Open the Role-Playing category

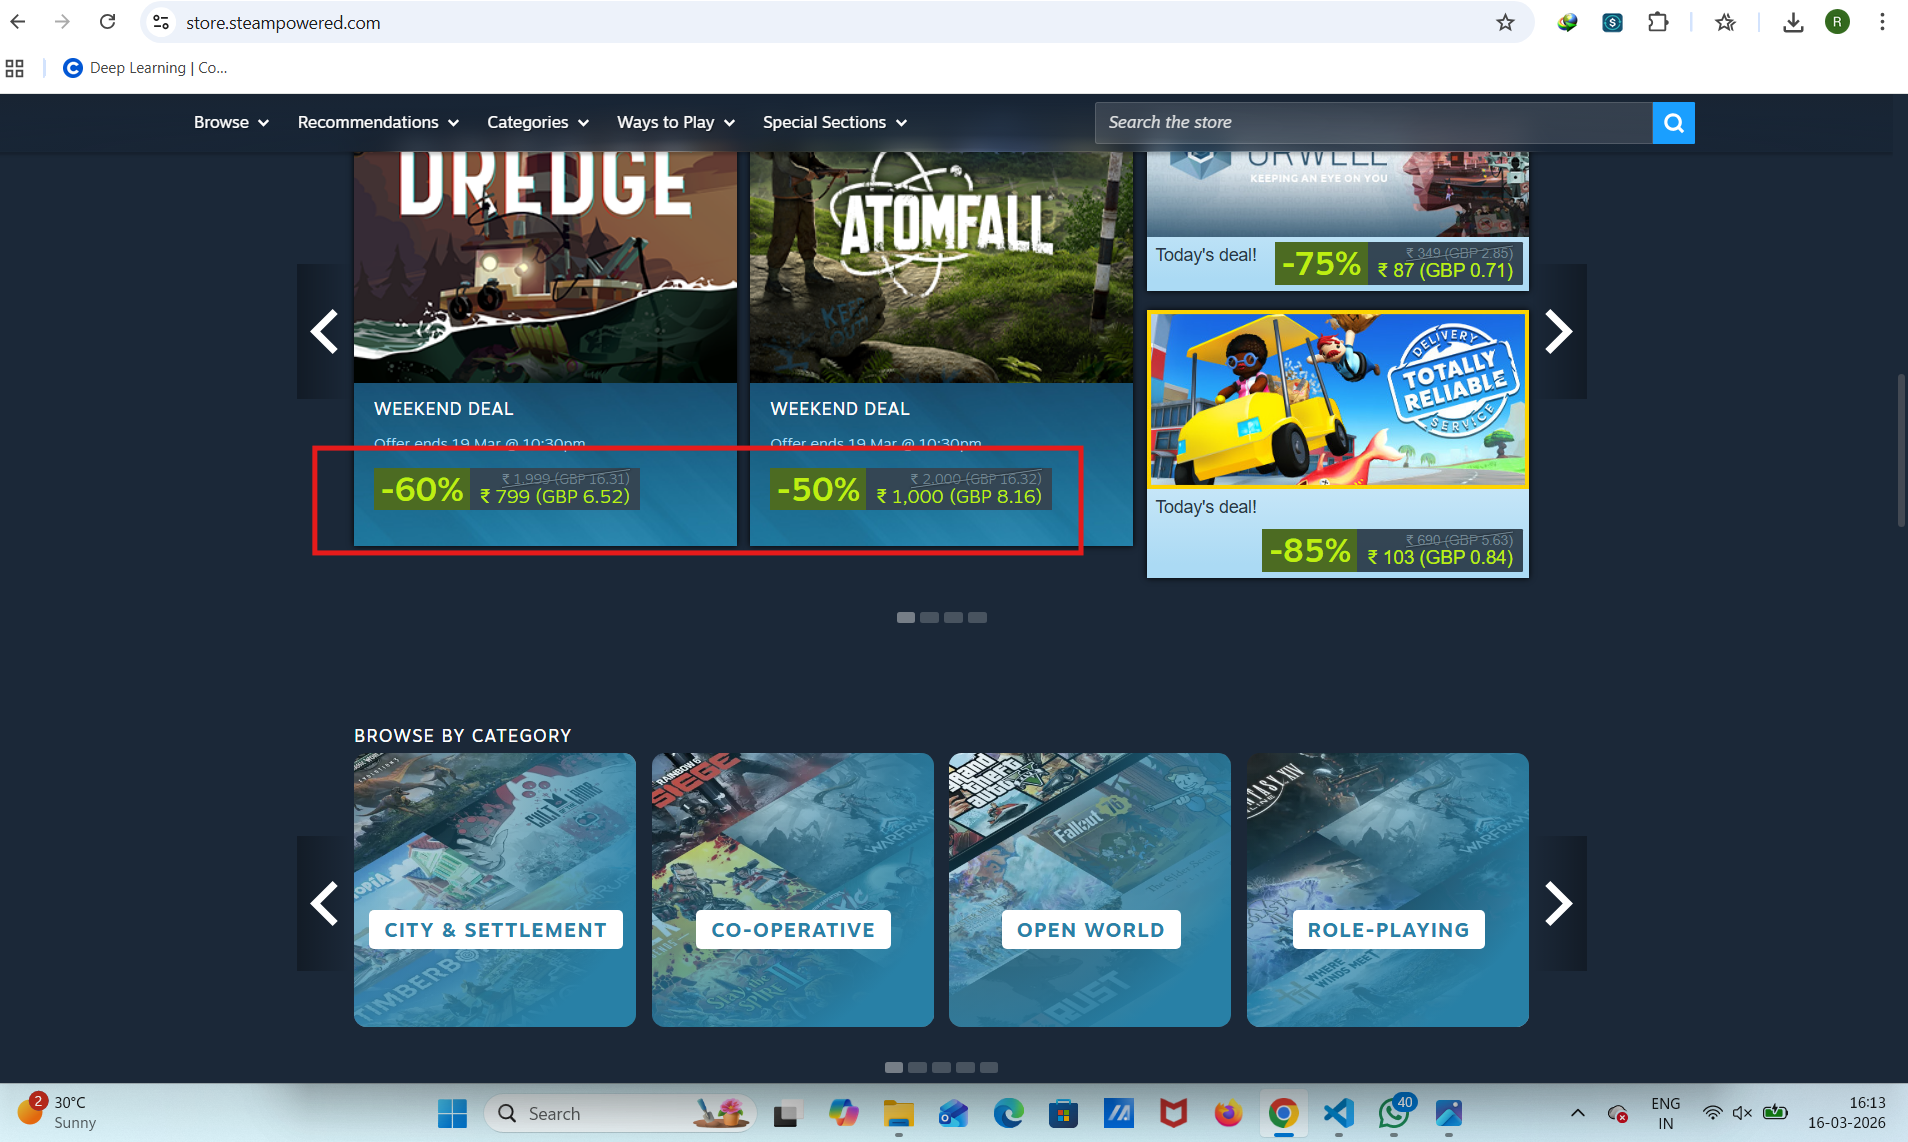tap(1388, 890)
